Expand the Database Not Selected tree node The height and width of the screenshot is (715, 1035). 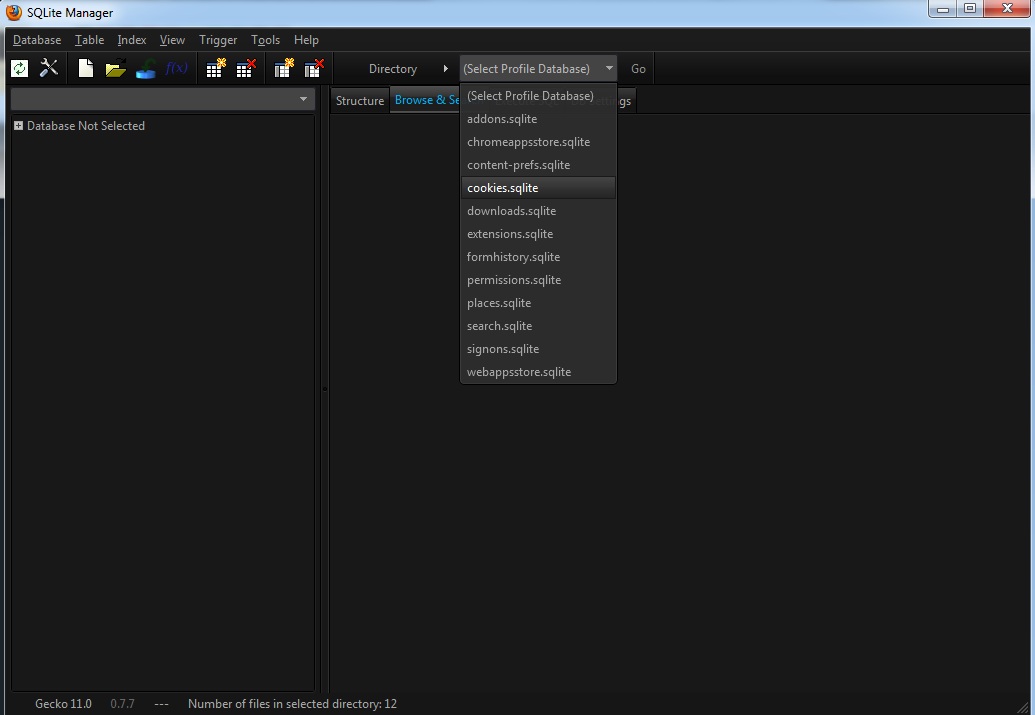[18, 125]
